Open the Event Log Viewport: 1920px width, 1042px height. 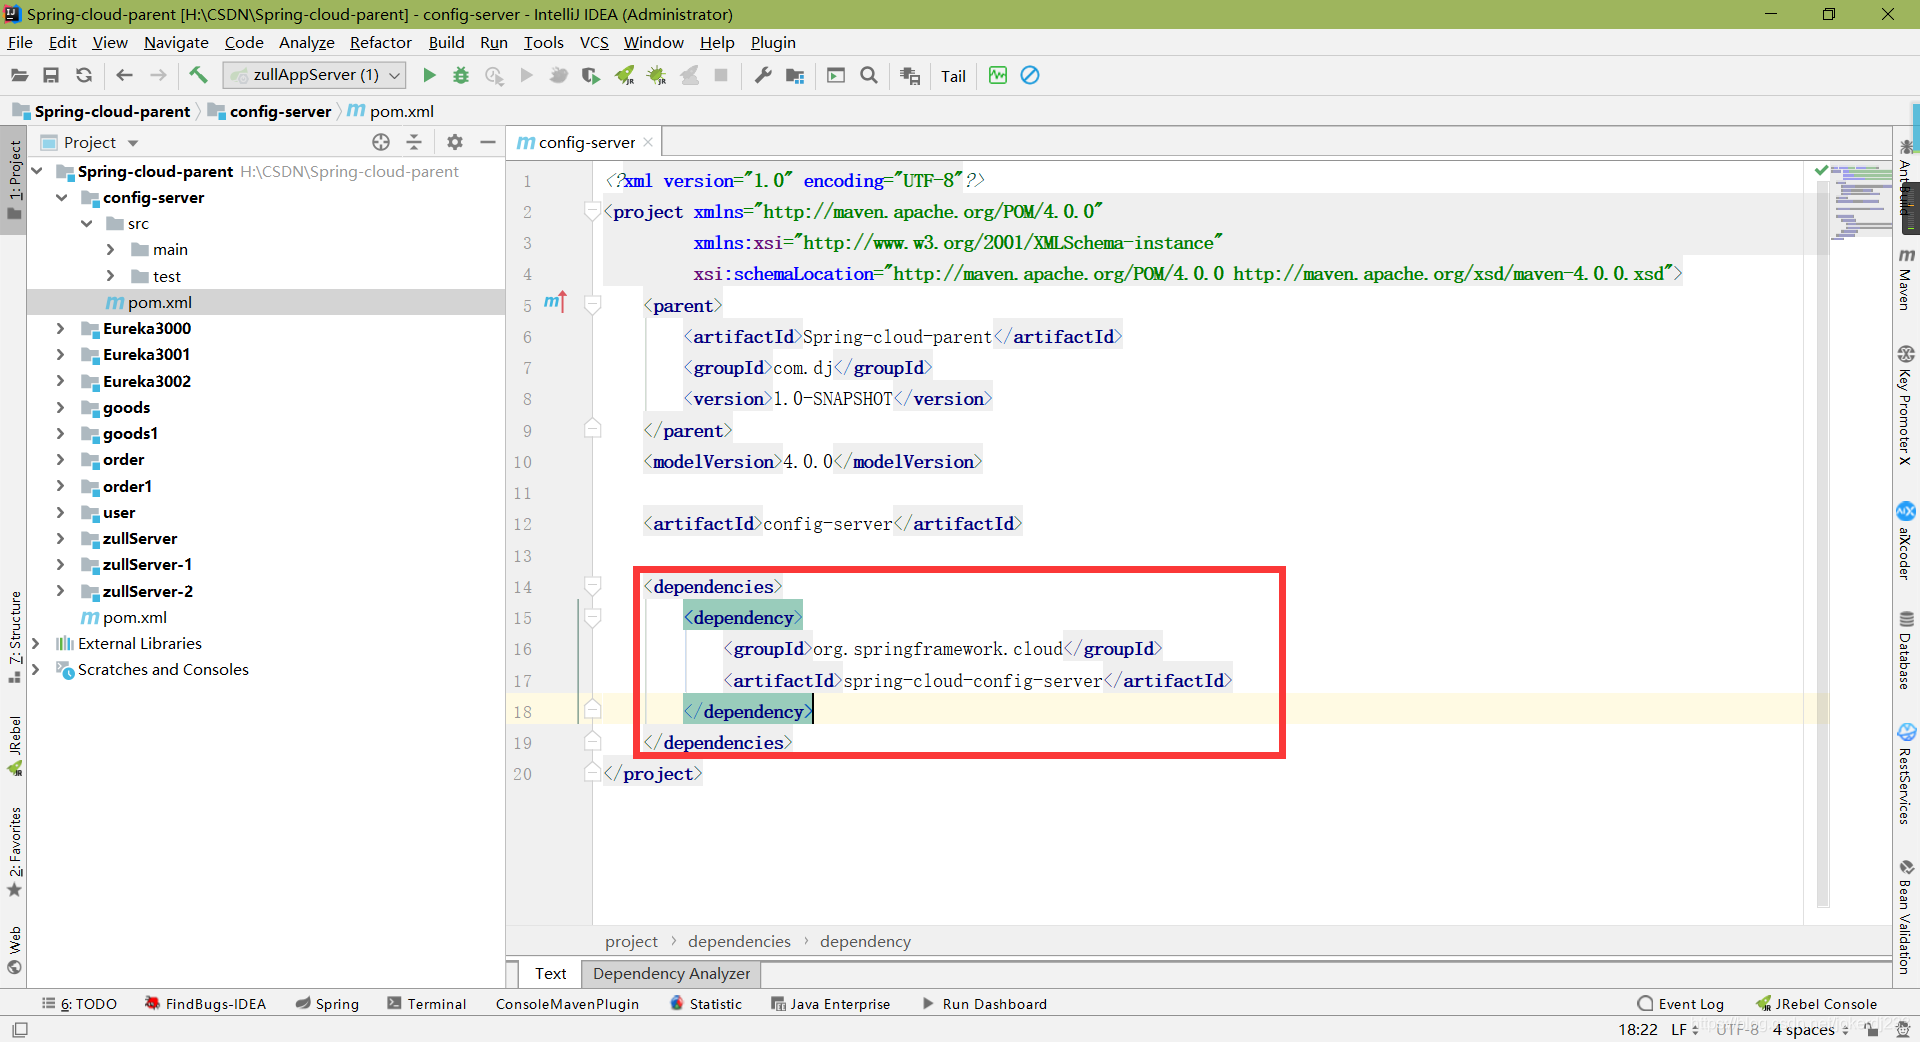pyautogui.click(x=1681, y=1004)
